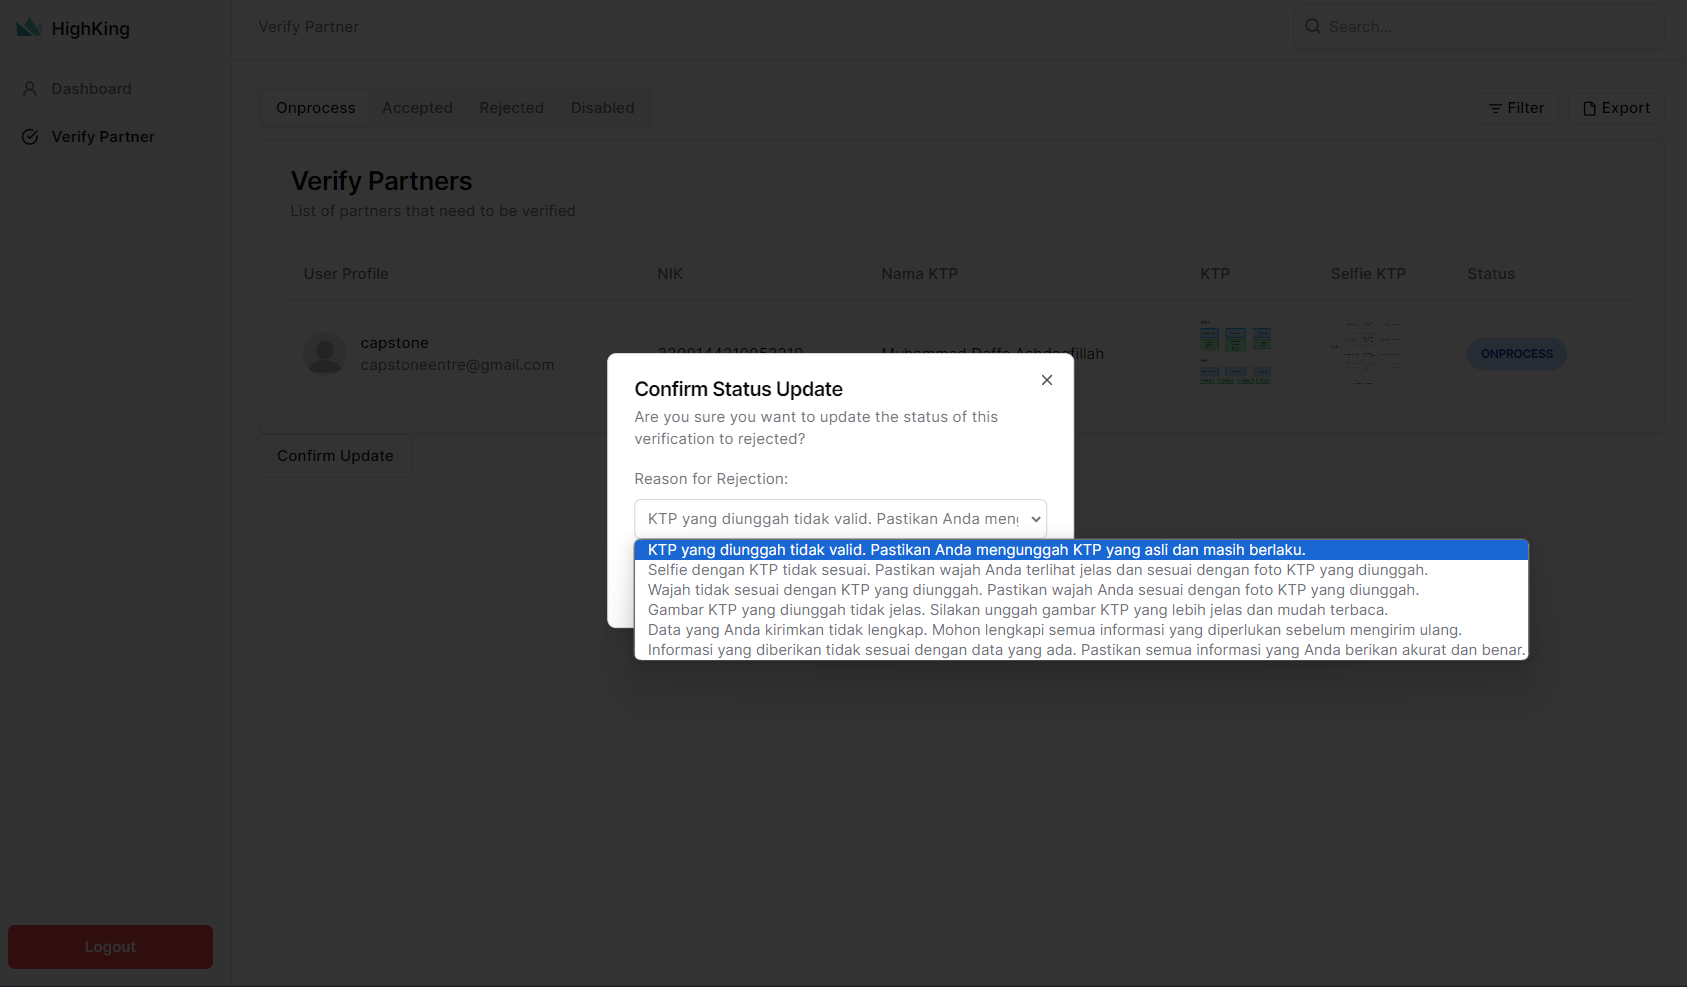Click the Filter button
Screen dimensions: 1687x987
click(1516, 108)
